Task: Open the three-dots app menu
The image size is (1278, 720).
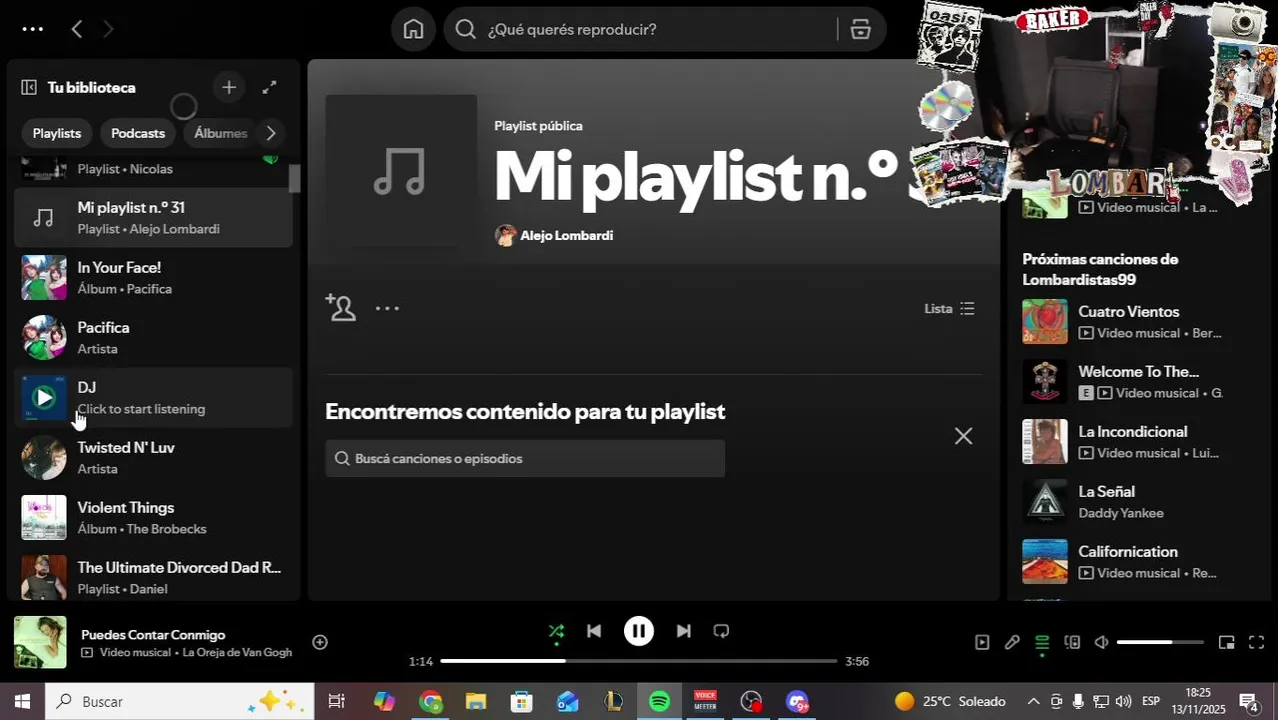Action: tap(32, 29)
